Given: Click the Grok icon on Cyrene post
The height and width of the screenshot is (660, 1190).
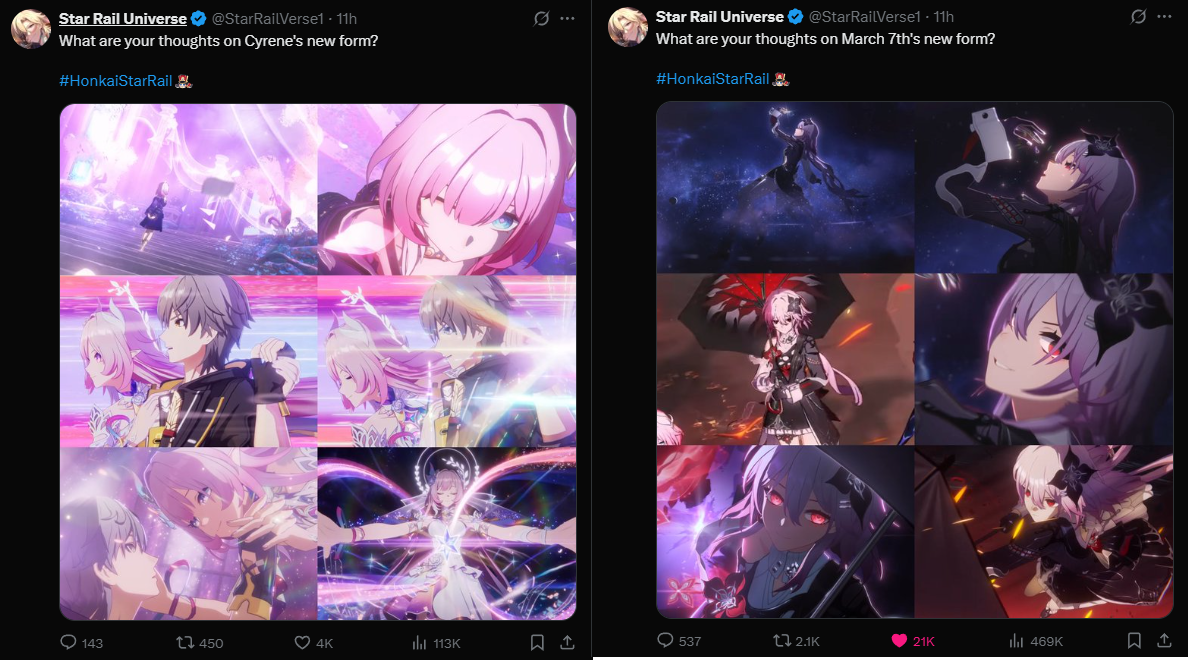Looking at the screenshot, I should pyautogui.click(x=541, y=18).
